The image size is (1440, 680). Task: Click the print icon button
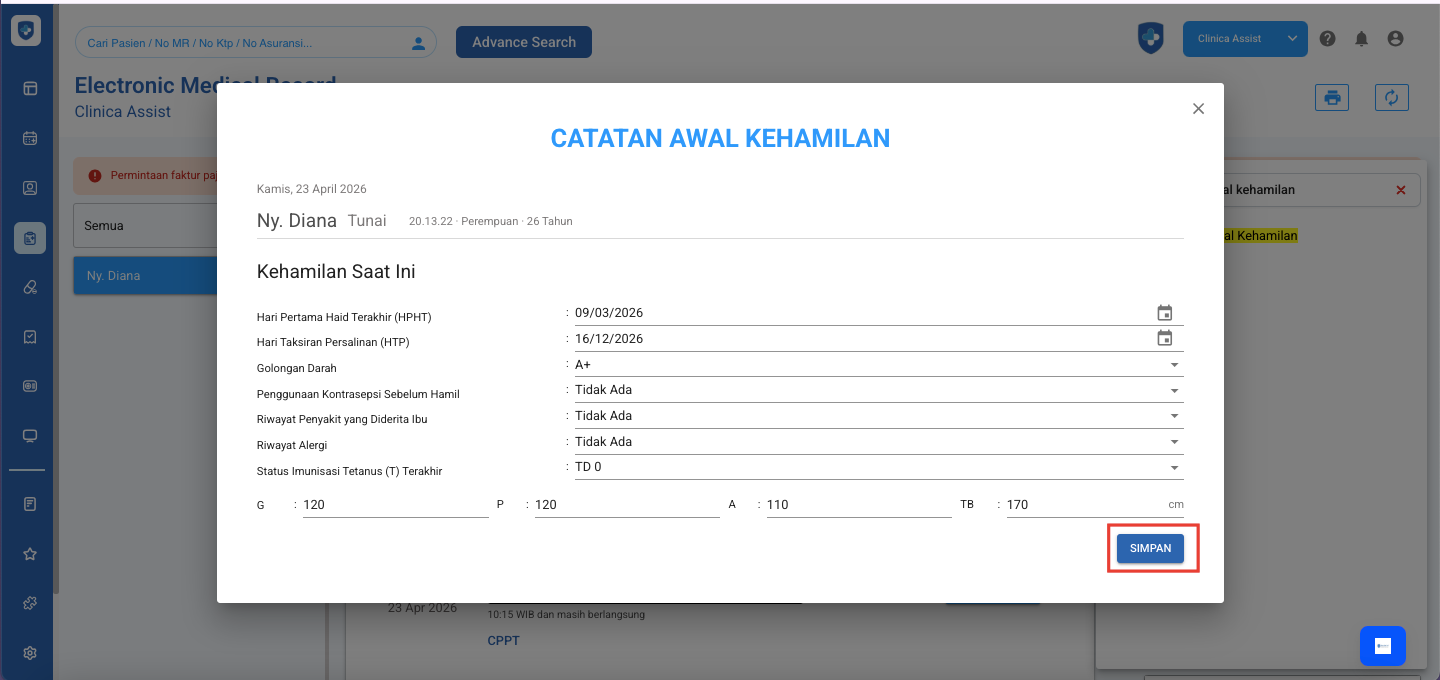tap(1331, 97)
